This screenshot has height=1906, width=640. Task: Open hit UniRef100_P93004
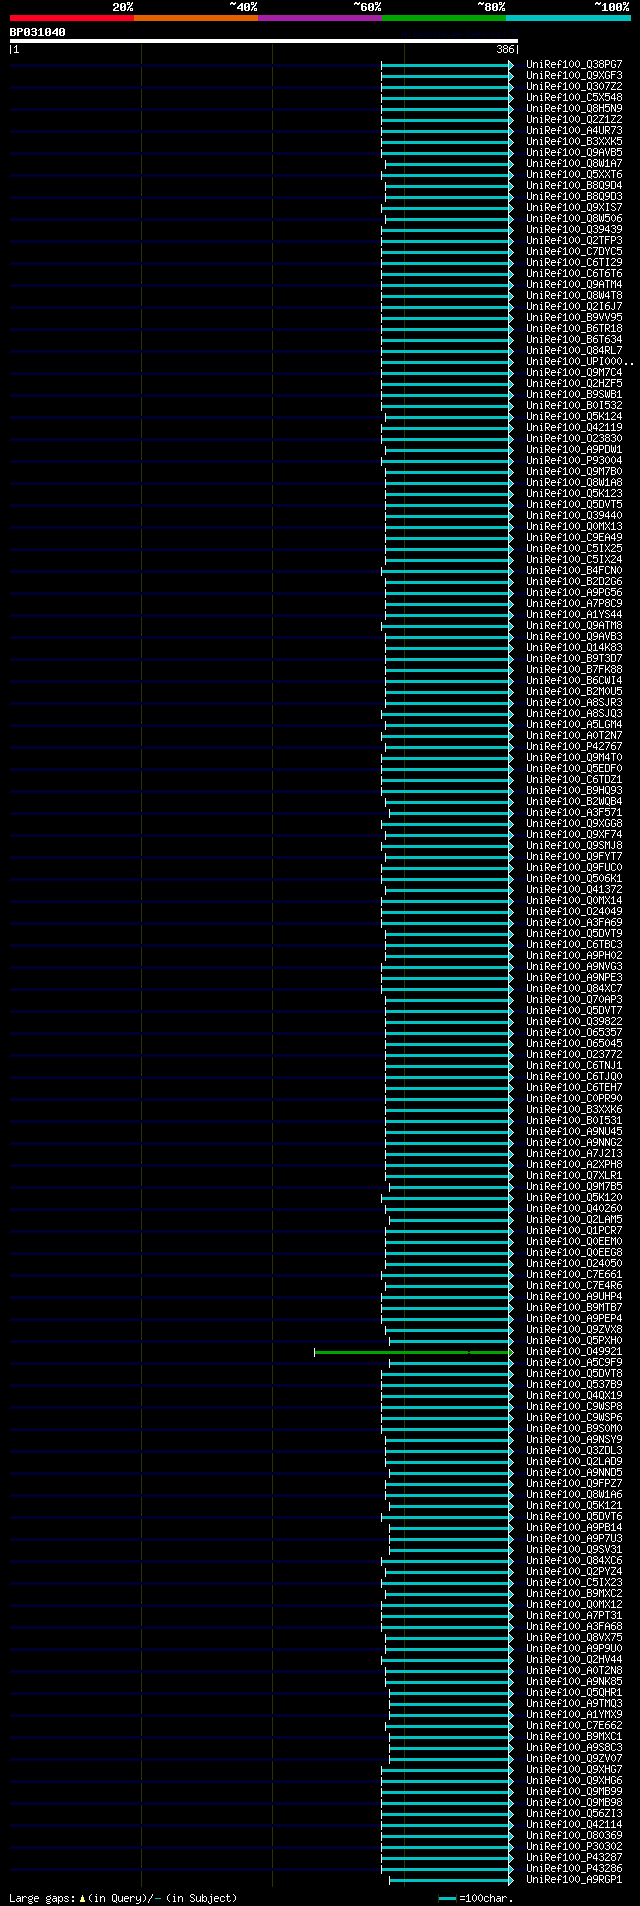point(574,460)
